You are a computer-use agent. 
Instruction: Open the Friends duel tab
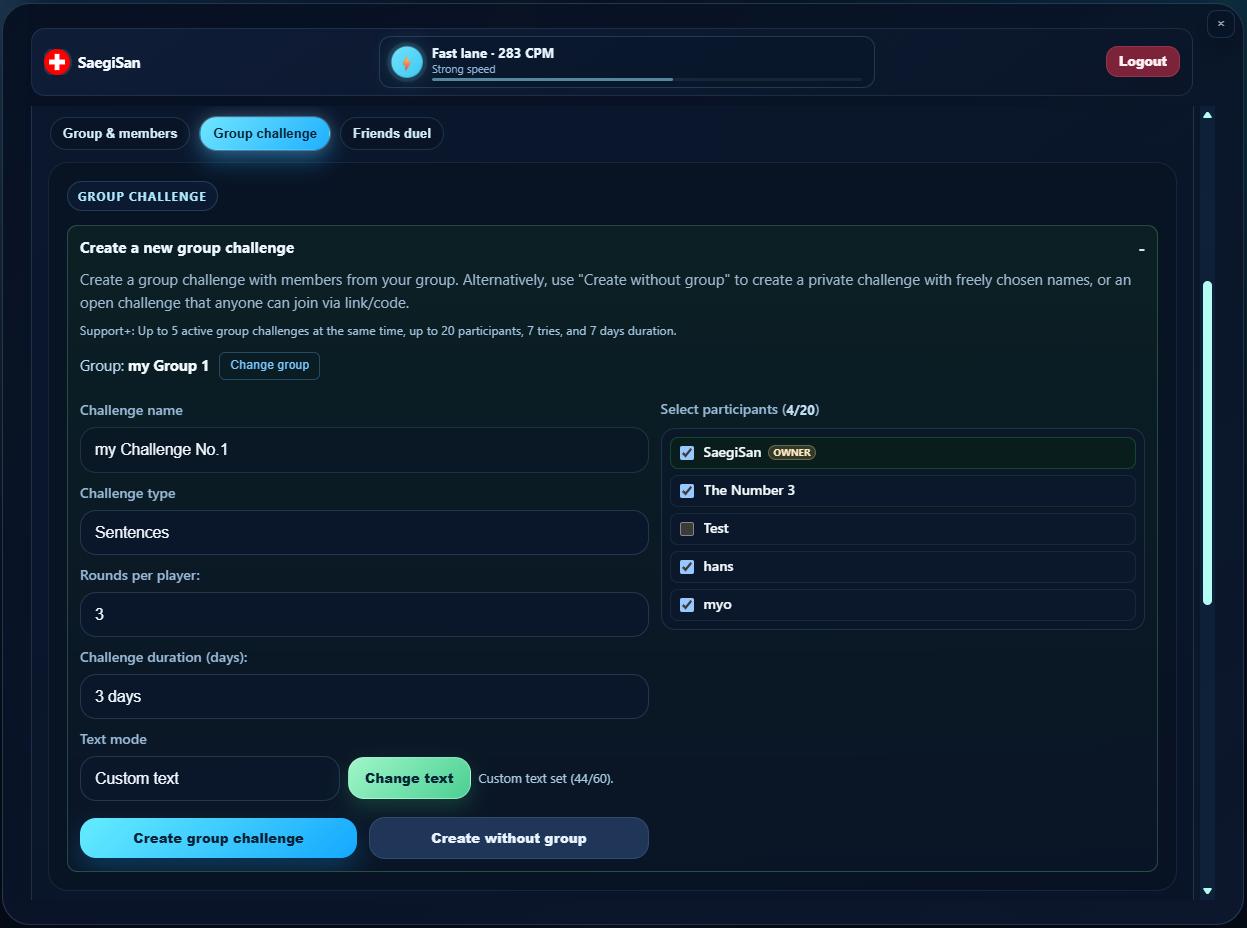(x=392, y=133)
